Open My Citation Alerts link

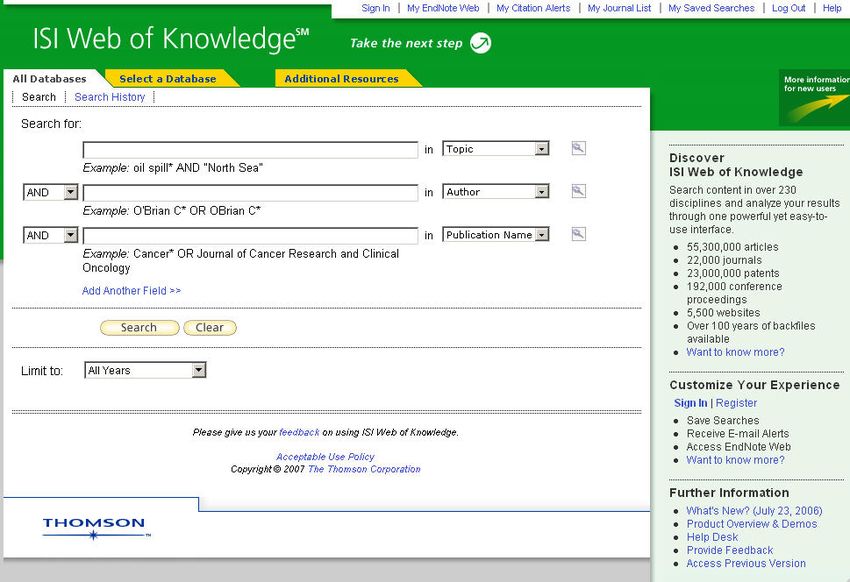click(x=533, y=8)
